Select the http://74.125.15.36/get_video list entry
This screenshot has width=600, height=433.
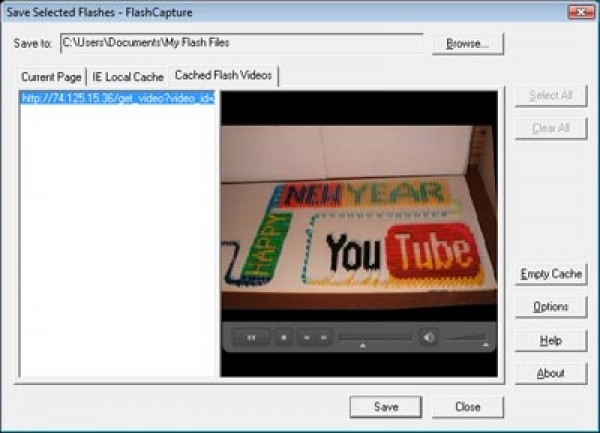[118, 98]
